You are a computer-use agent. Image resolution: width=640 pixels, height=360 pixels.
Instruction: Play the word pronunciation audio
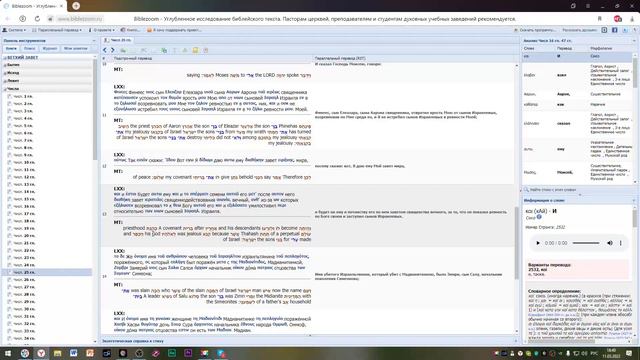pyautogui.click(x=538, y=243)
